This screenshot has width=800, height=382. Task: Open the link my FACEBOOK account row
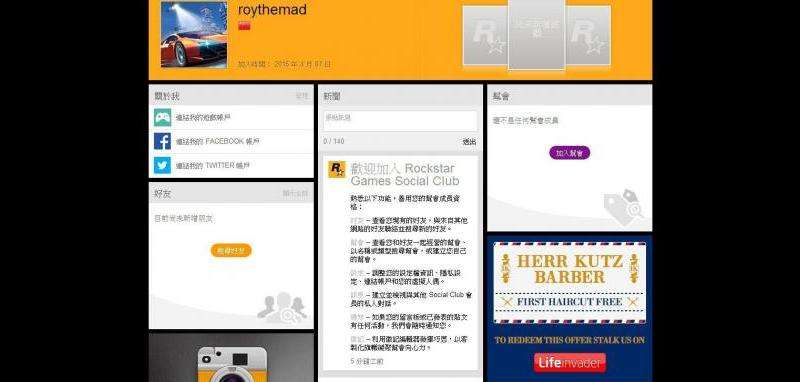231,141
